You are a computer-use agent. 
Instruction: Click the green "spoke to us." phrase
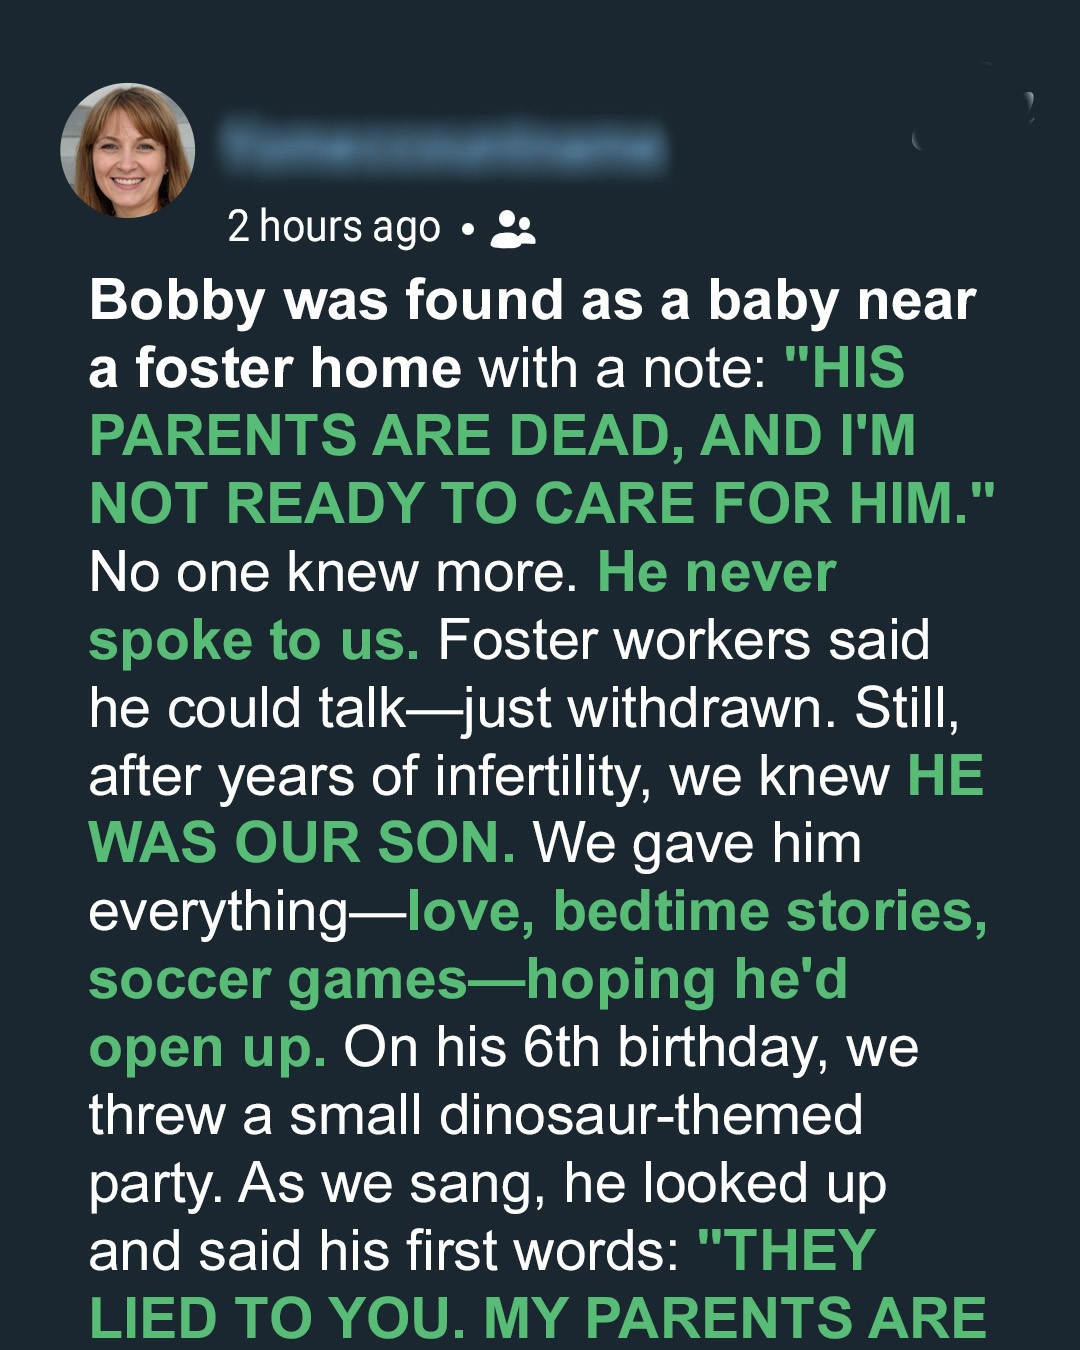click(x=254, y=640)
